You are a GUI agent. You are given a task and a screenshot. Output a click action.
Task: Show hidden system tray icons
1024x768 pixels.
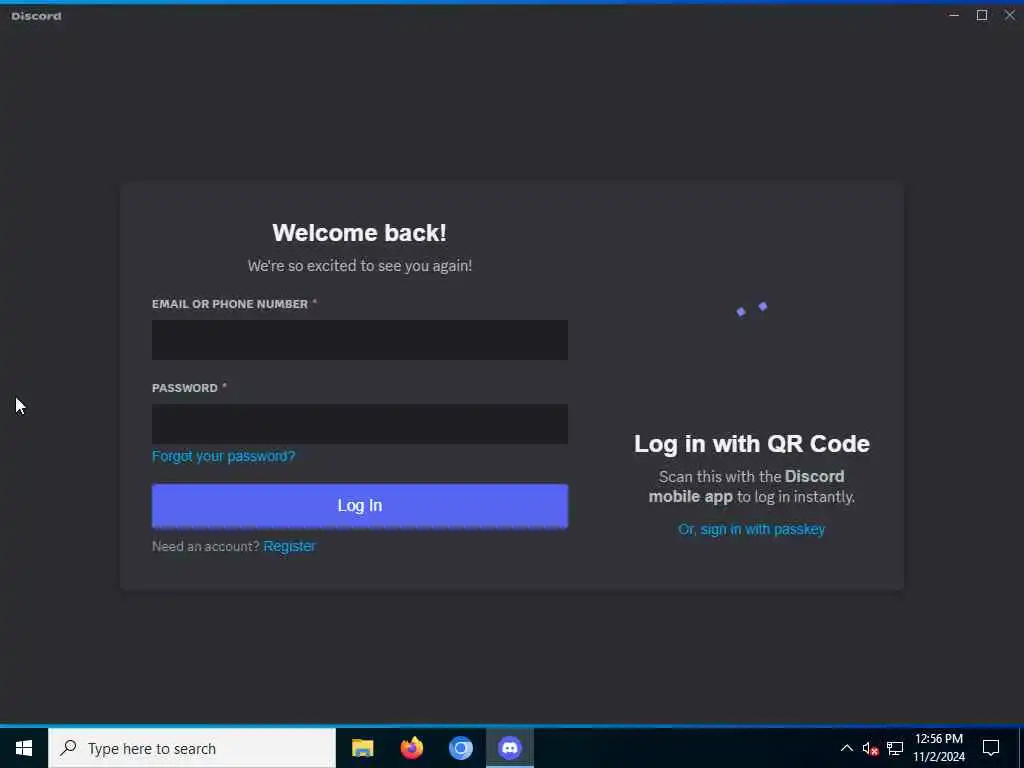click(x=846, y=748)
